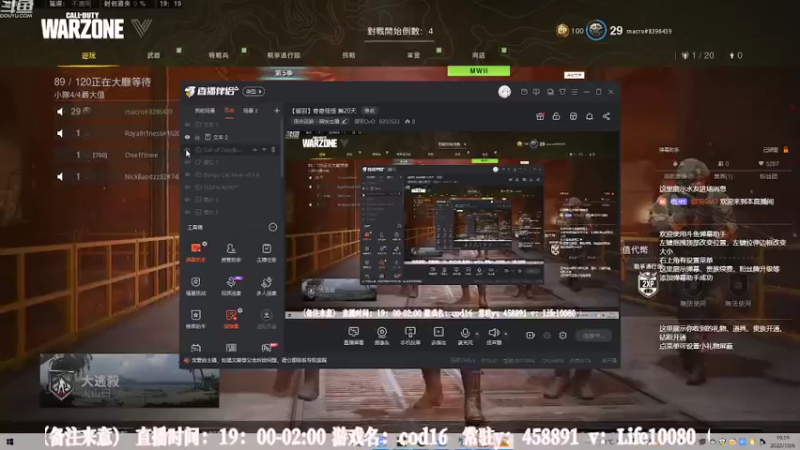800x450 pixels.
Task: Select the Bongo Cat Mver source row
Action: point(231,174)
